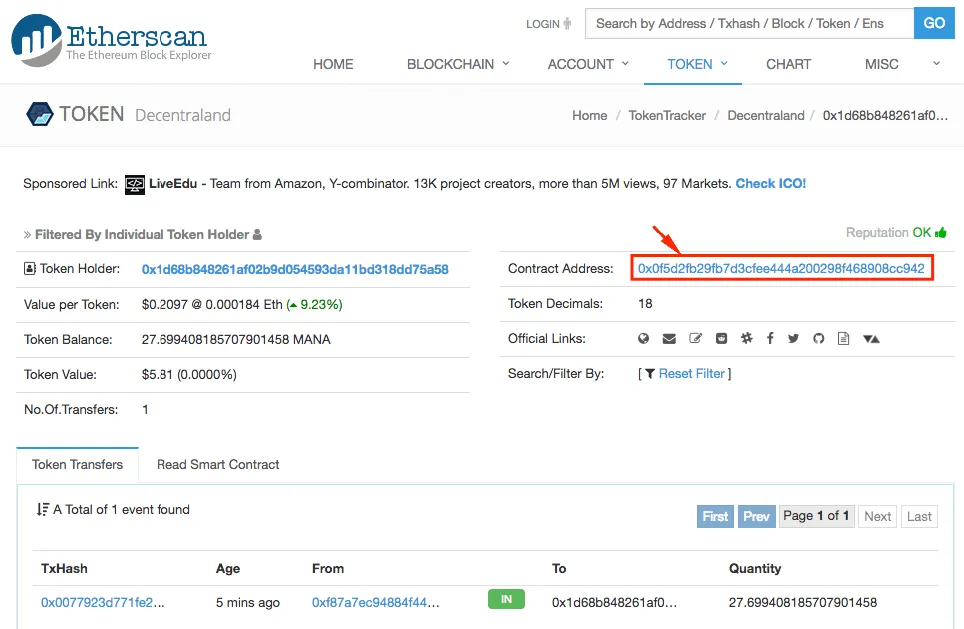The height and width of the screenshot is (629, 964).
Task: Open the Facebook icon in Official Links
Action: 770,338
